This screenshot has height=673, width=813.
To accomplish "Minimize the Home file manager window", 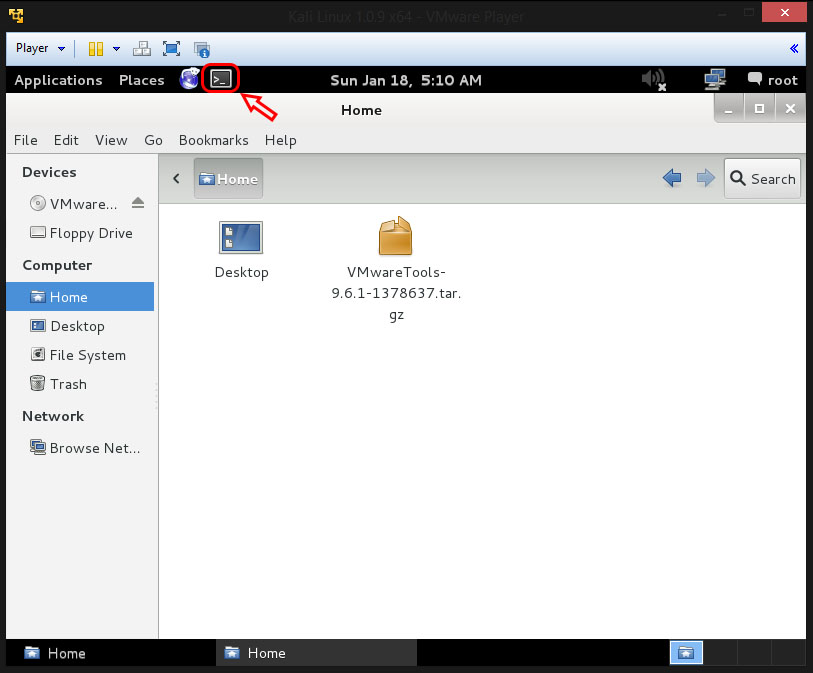I will (729, 109).
